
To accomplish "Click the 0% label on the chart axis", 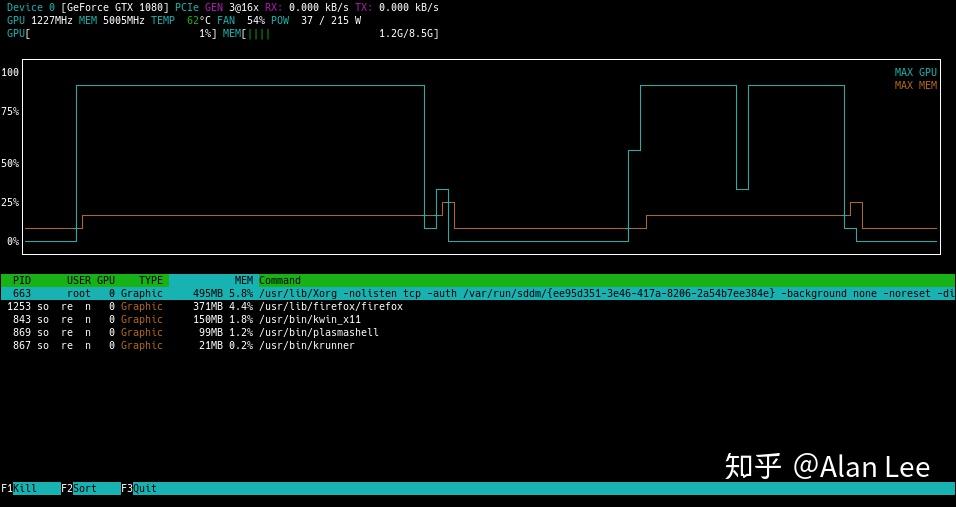I will pyautogui.click(x=13, y=241).
